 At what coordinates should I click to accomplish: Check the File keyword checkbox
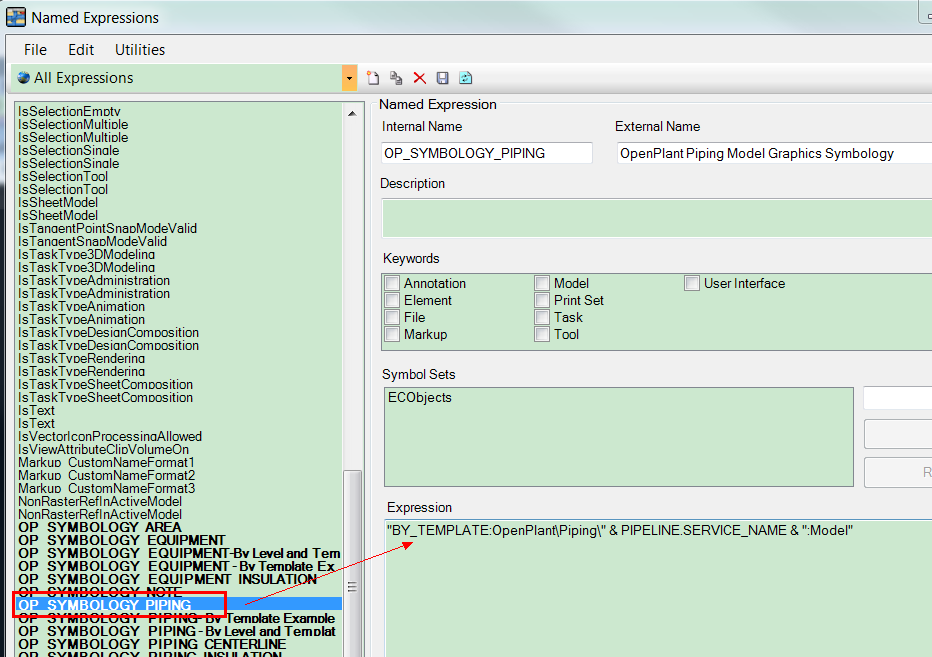392,317
